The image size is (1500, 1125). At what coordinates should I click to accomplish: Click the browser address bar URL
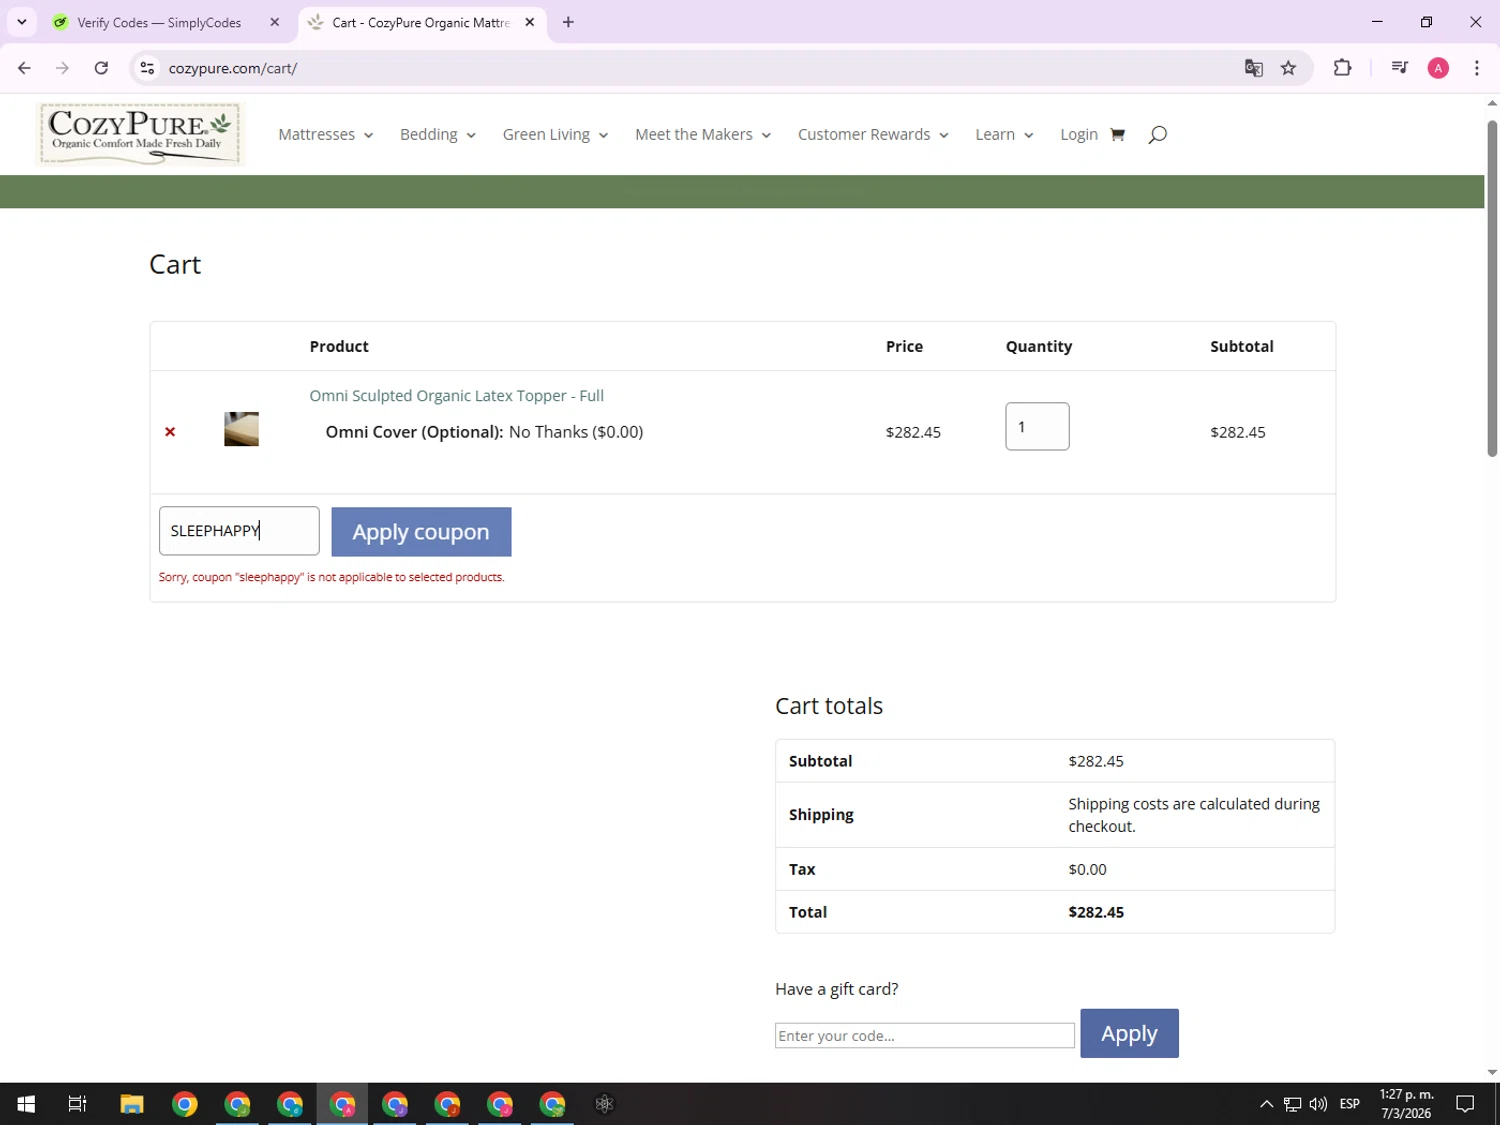pos(233,68)
